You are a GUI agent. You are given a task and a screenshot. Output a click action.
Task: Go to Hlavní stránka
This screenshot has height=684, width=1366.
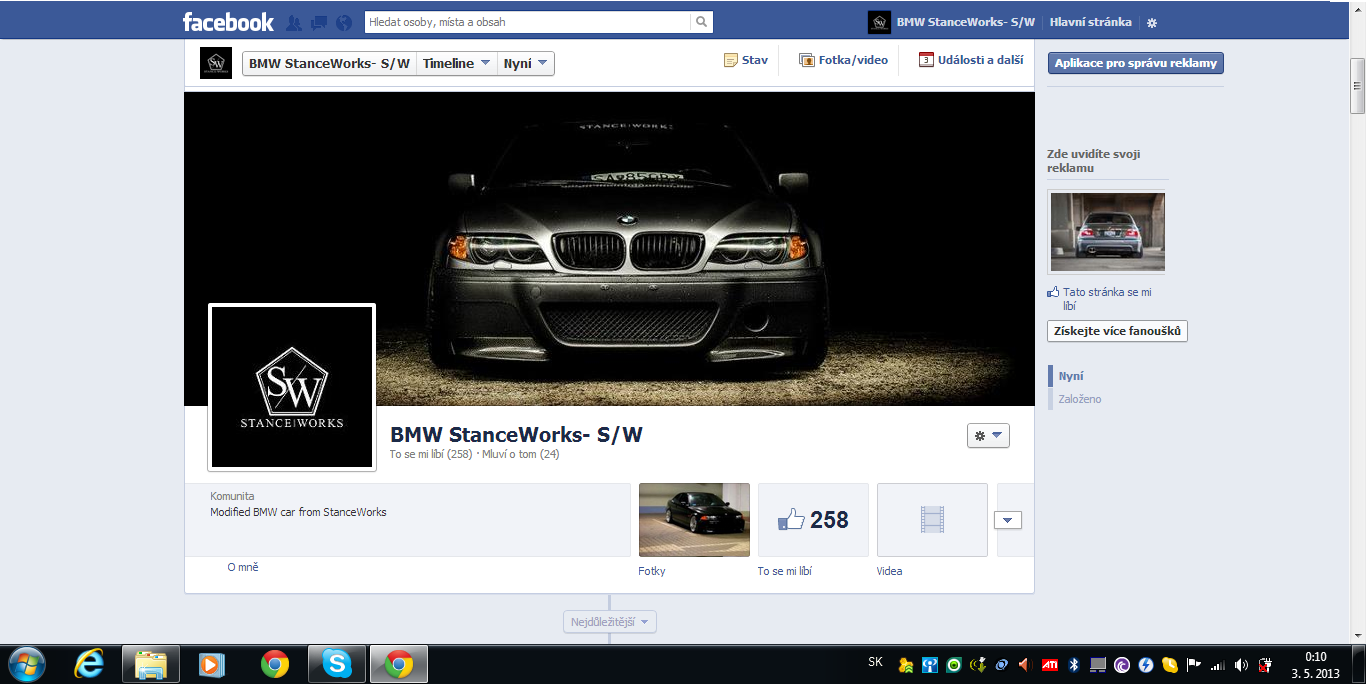click(x=1090, y=22)
